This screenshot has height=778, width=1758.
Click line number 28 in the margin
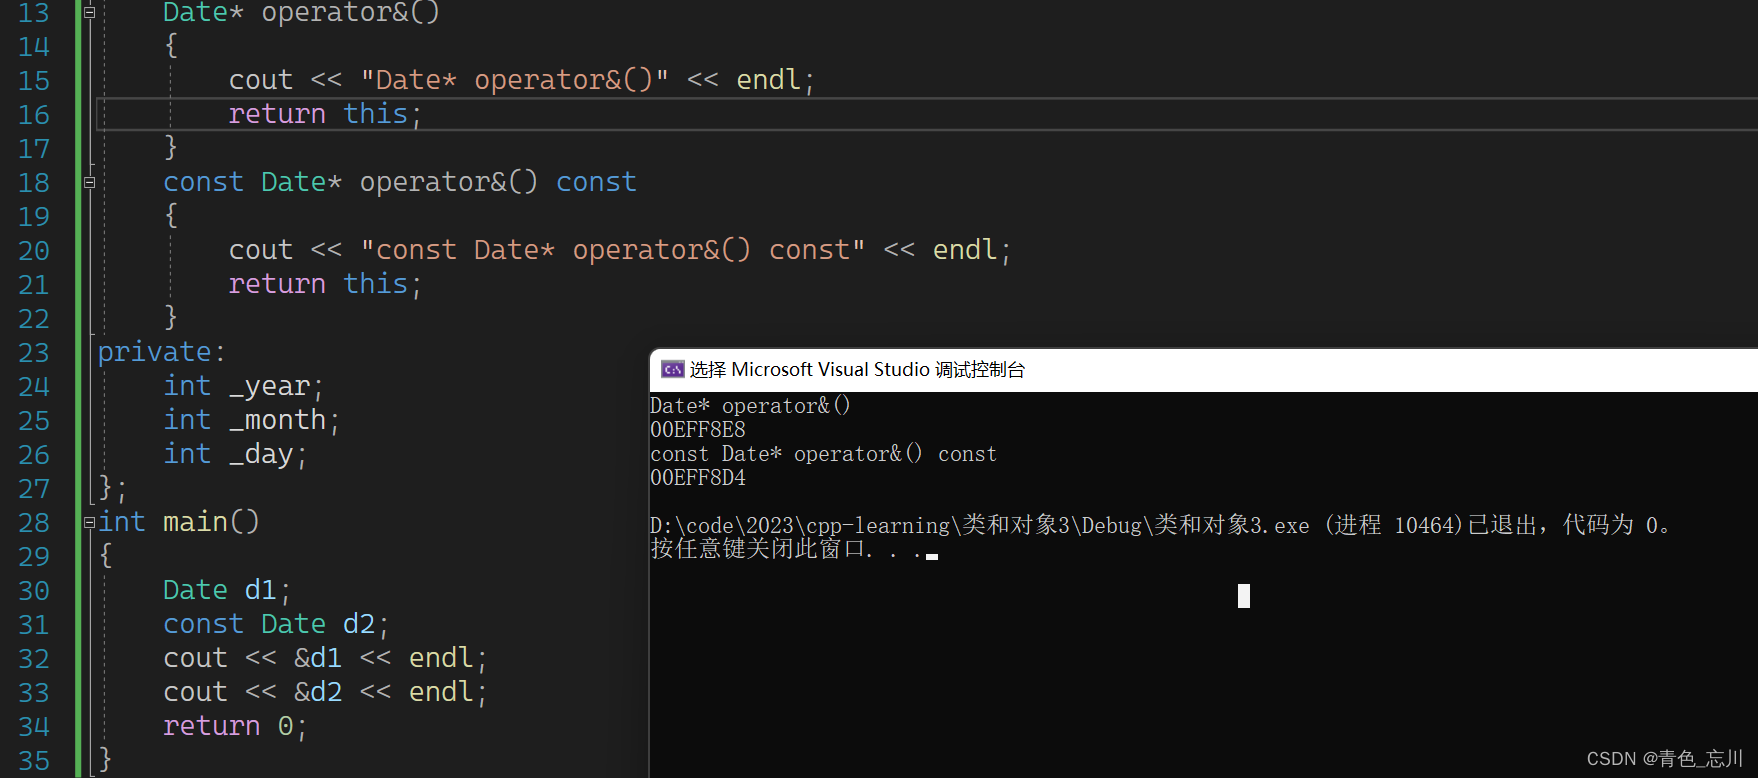pyautogui.click(x=33, y=523)
